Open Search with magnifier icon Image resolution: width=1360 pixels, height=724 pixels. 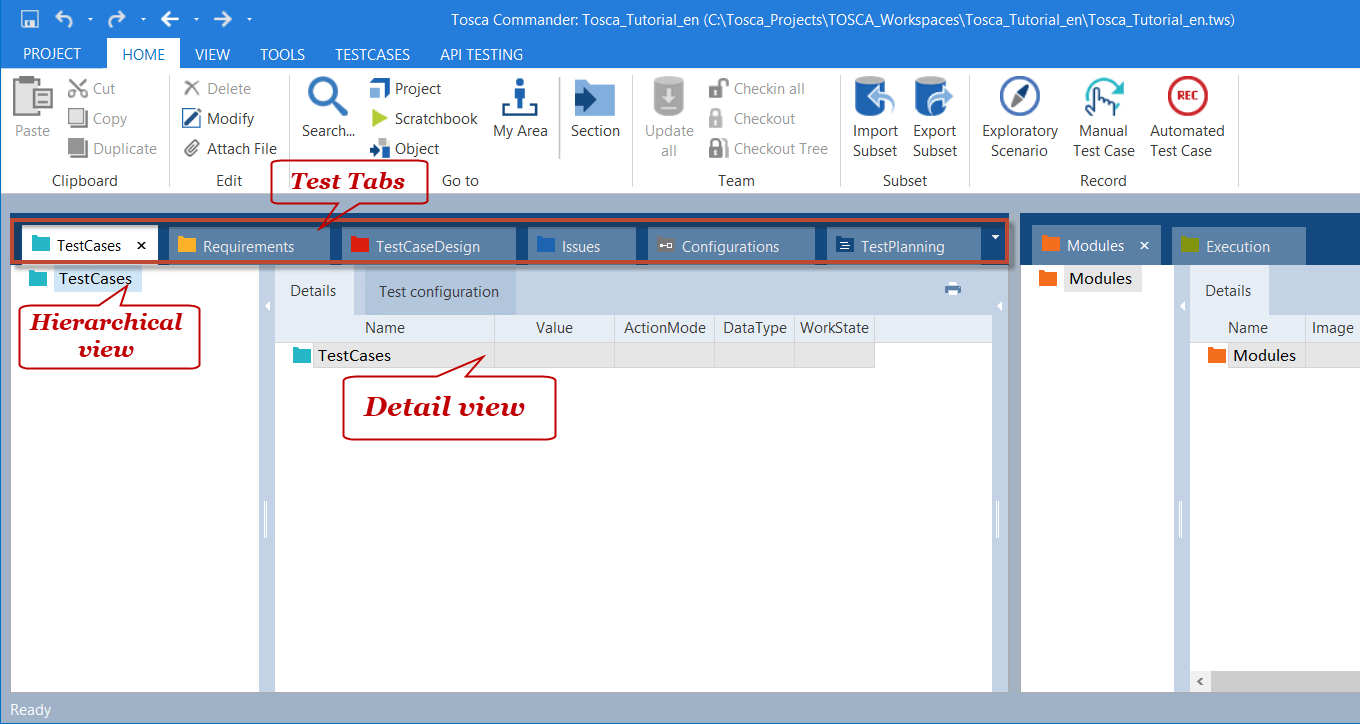coord(328,108)
